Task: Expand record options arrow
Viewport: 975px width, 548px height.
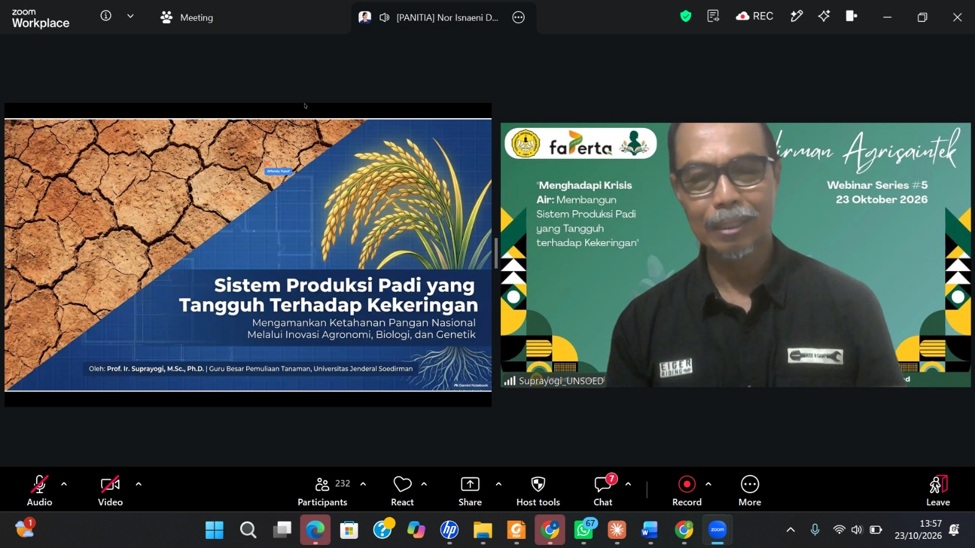Action: [x=708, y=484]
